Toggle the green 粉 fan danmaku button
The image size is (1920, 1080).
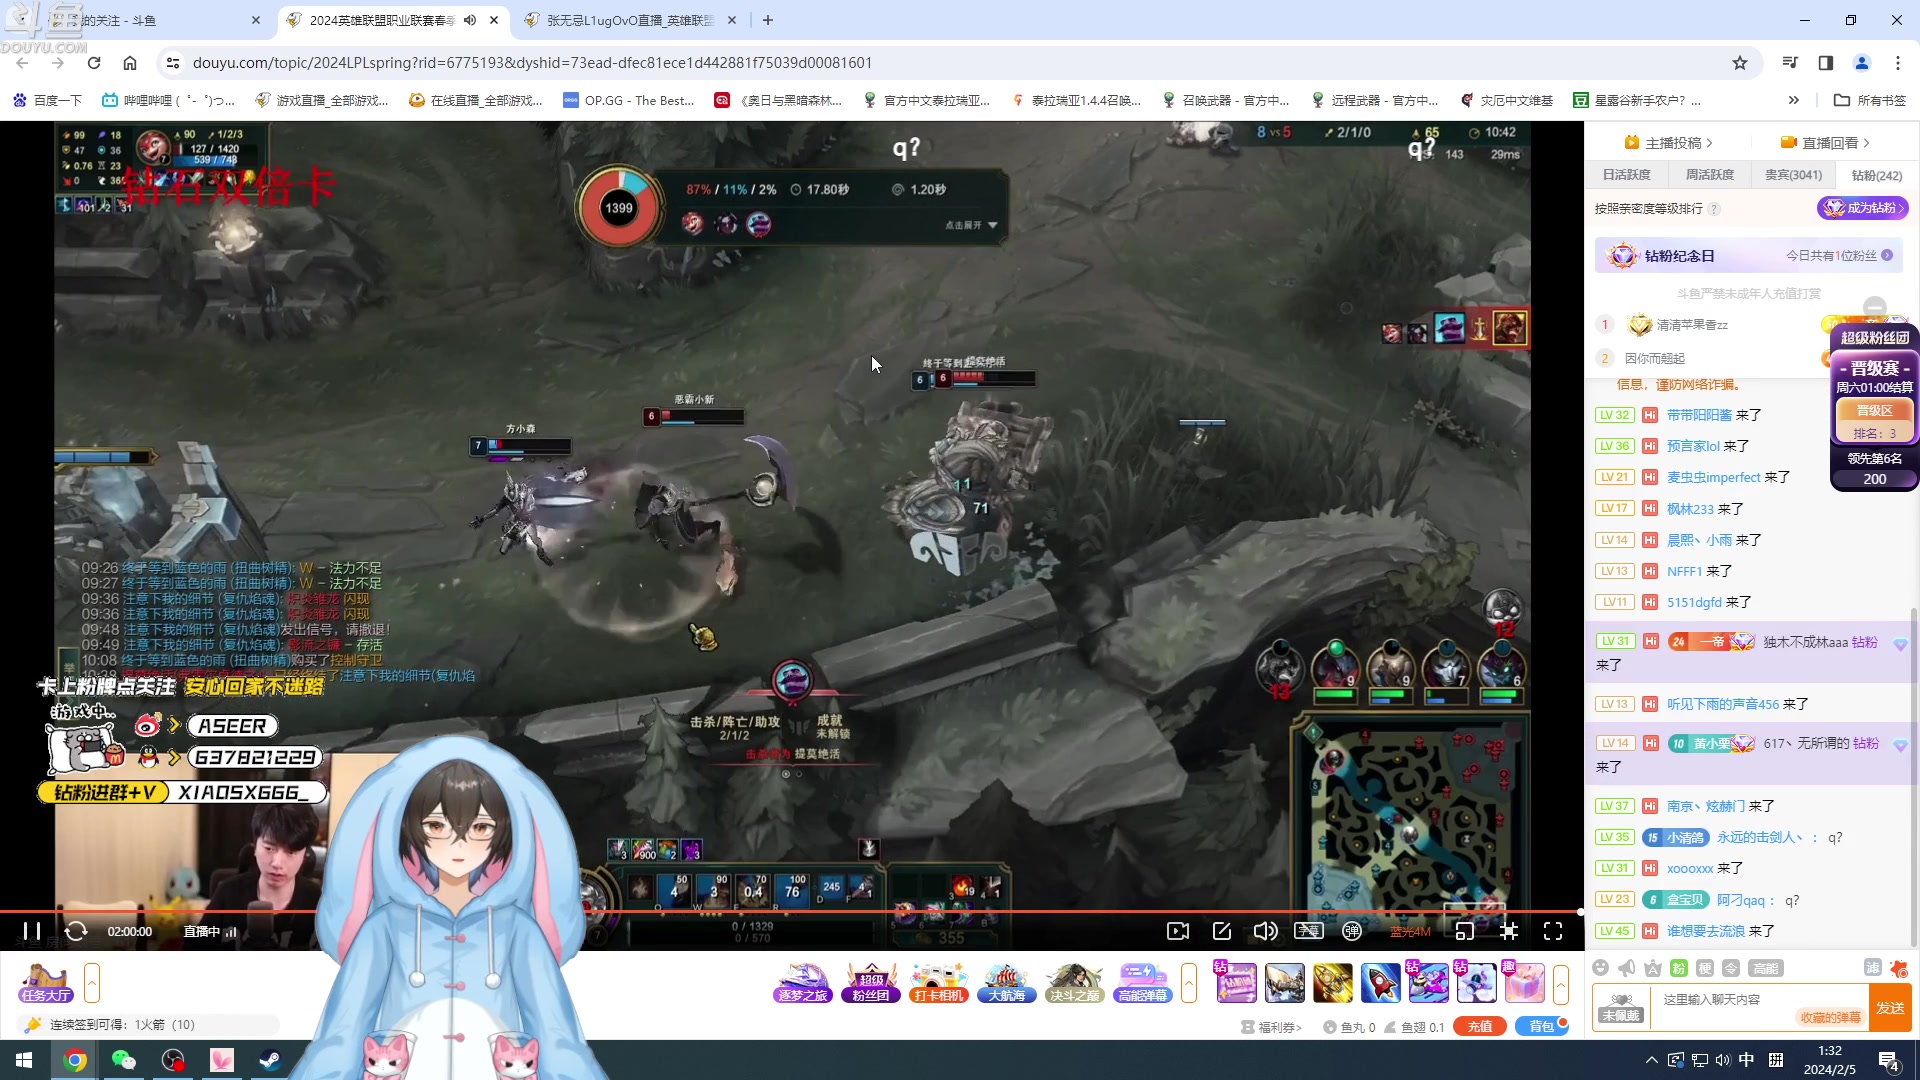tap(1679, 968)
